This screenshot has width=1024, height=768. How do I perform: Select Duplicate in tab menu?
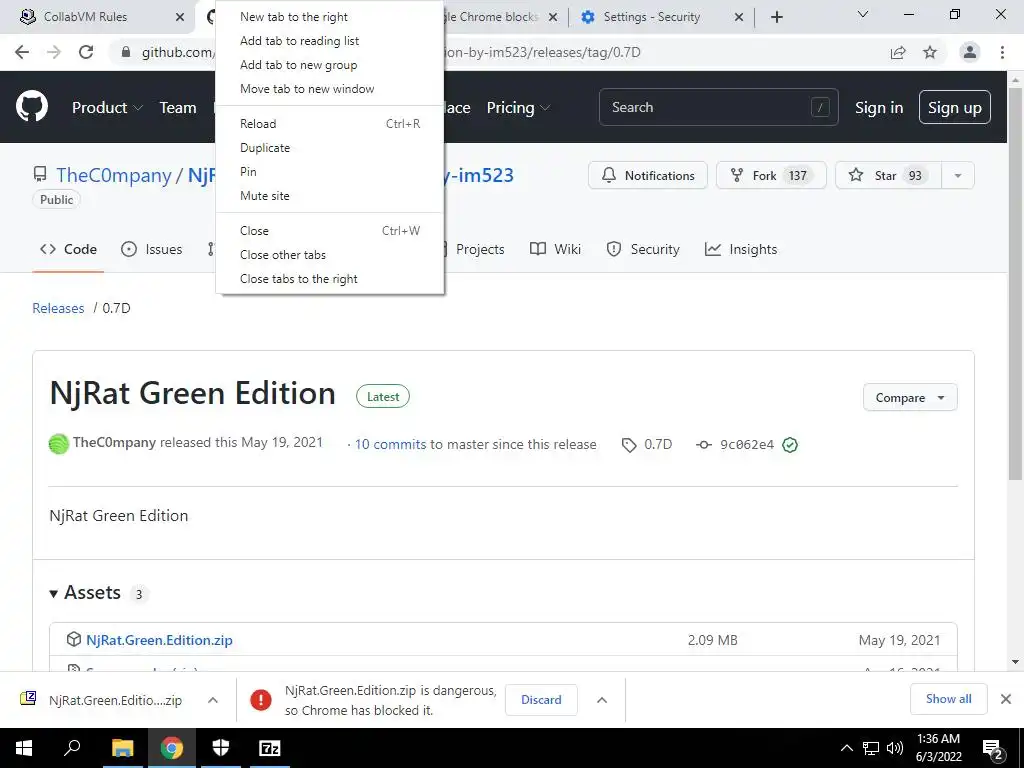click(x=330, y=148)
